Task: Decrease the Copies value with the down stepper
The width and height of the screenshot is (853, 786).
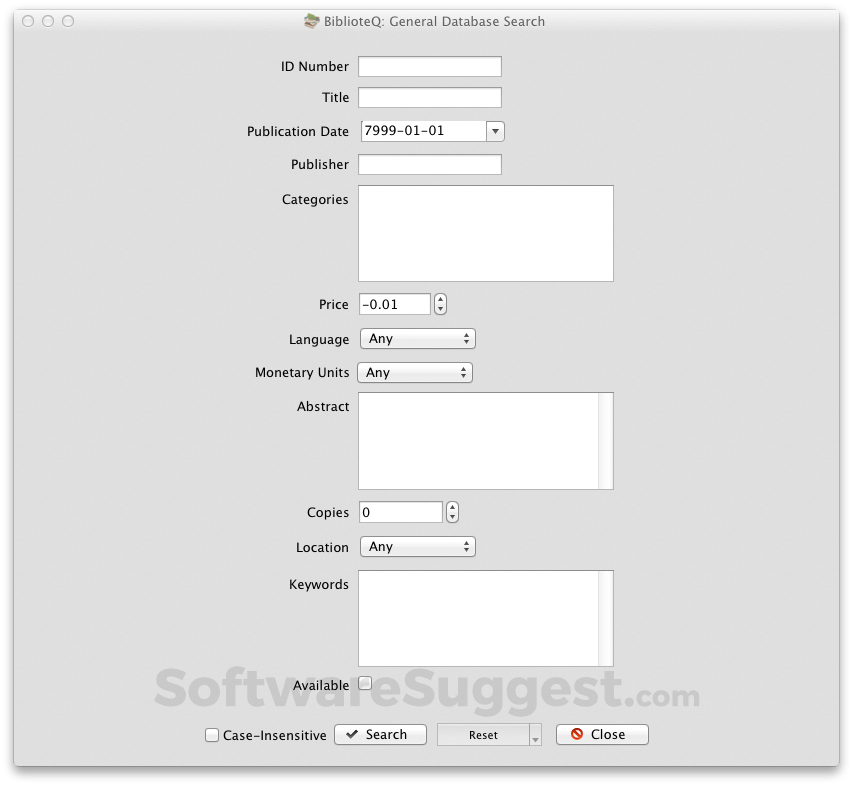Action: [x=452, y=516]
